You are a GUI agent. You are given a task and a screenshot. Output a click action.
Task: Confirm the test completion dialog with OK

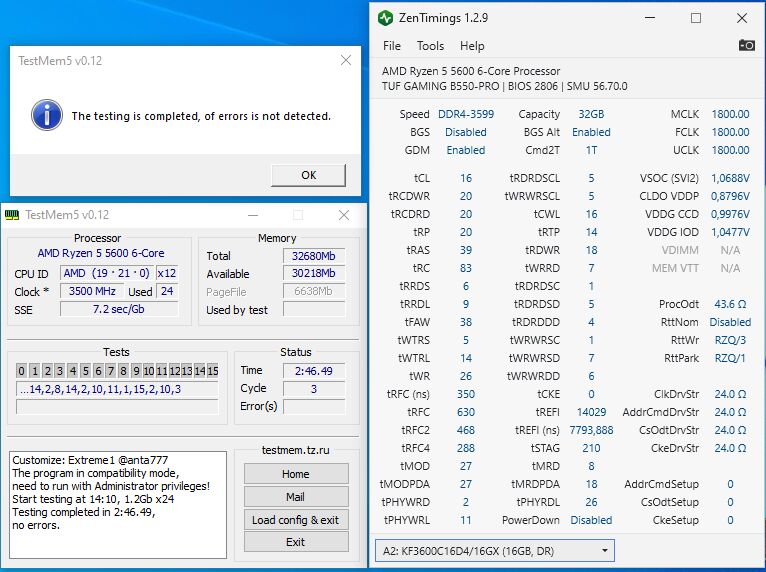(x=308, y=175)
